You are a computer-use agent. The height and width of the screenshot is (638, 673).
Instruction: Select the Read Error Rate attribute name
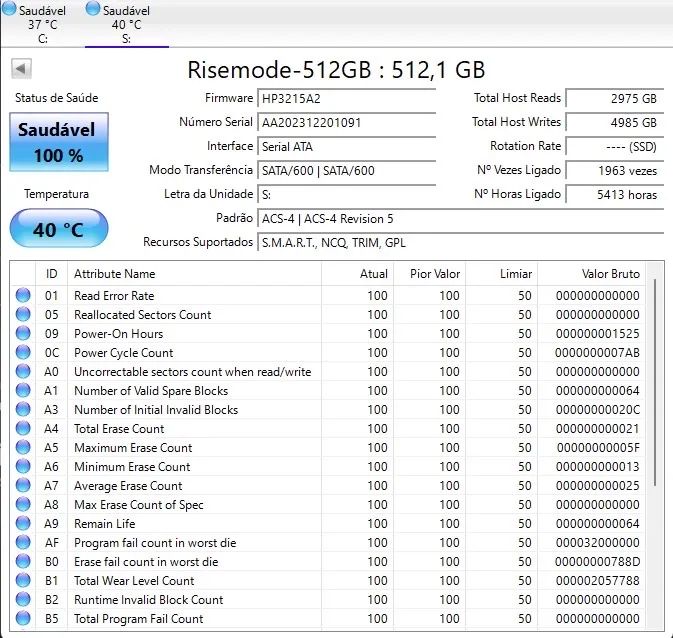pos(114,296)
